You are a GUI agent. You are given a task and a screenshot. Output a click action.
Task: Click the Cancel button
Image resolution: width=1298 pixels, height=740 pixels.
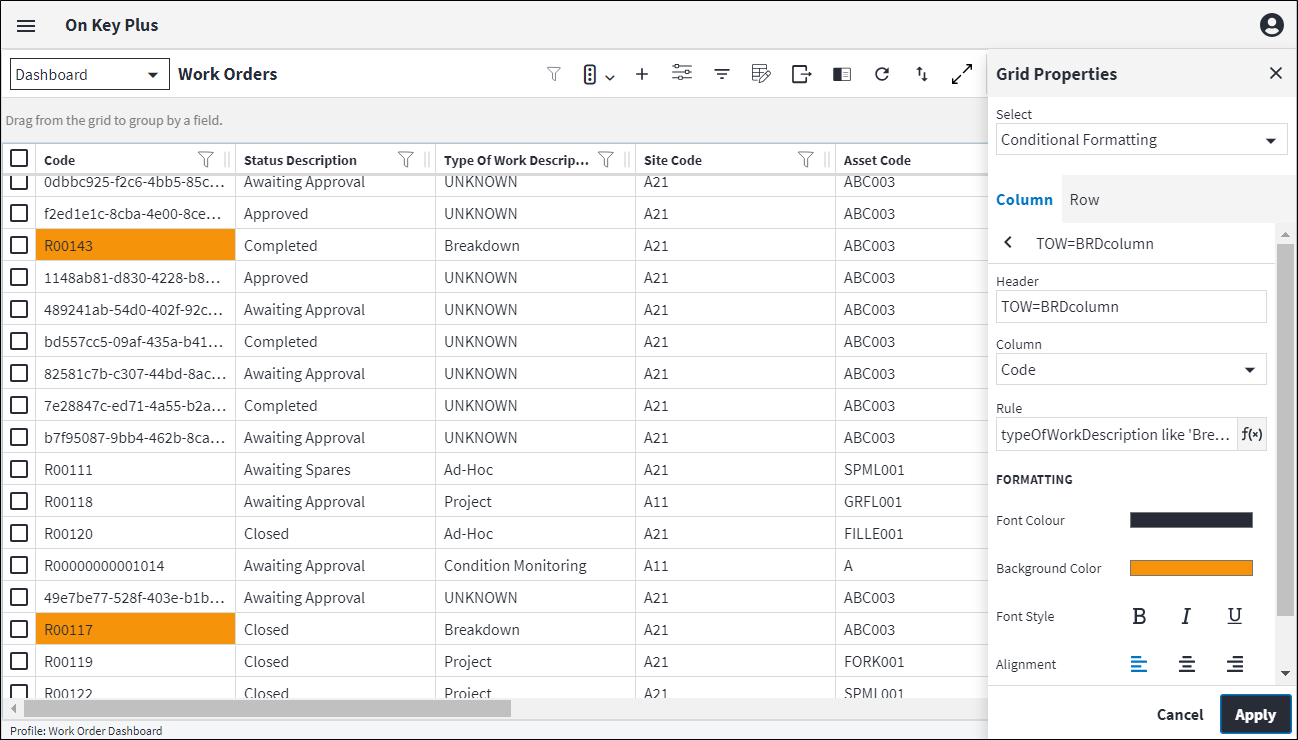[1180, 714]
